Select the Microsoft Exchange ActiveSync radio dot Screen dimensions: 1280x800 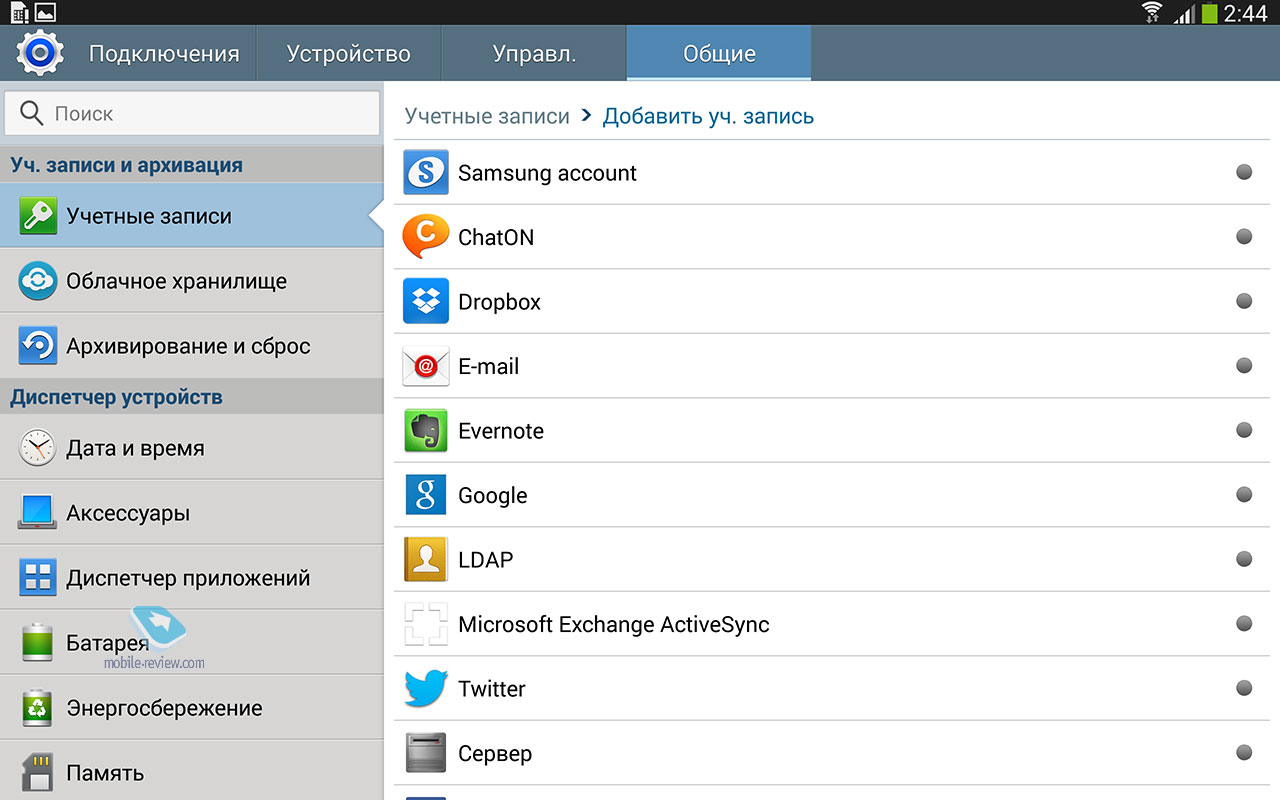point(1244,624)
